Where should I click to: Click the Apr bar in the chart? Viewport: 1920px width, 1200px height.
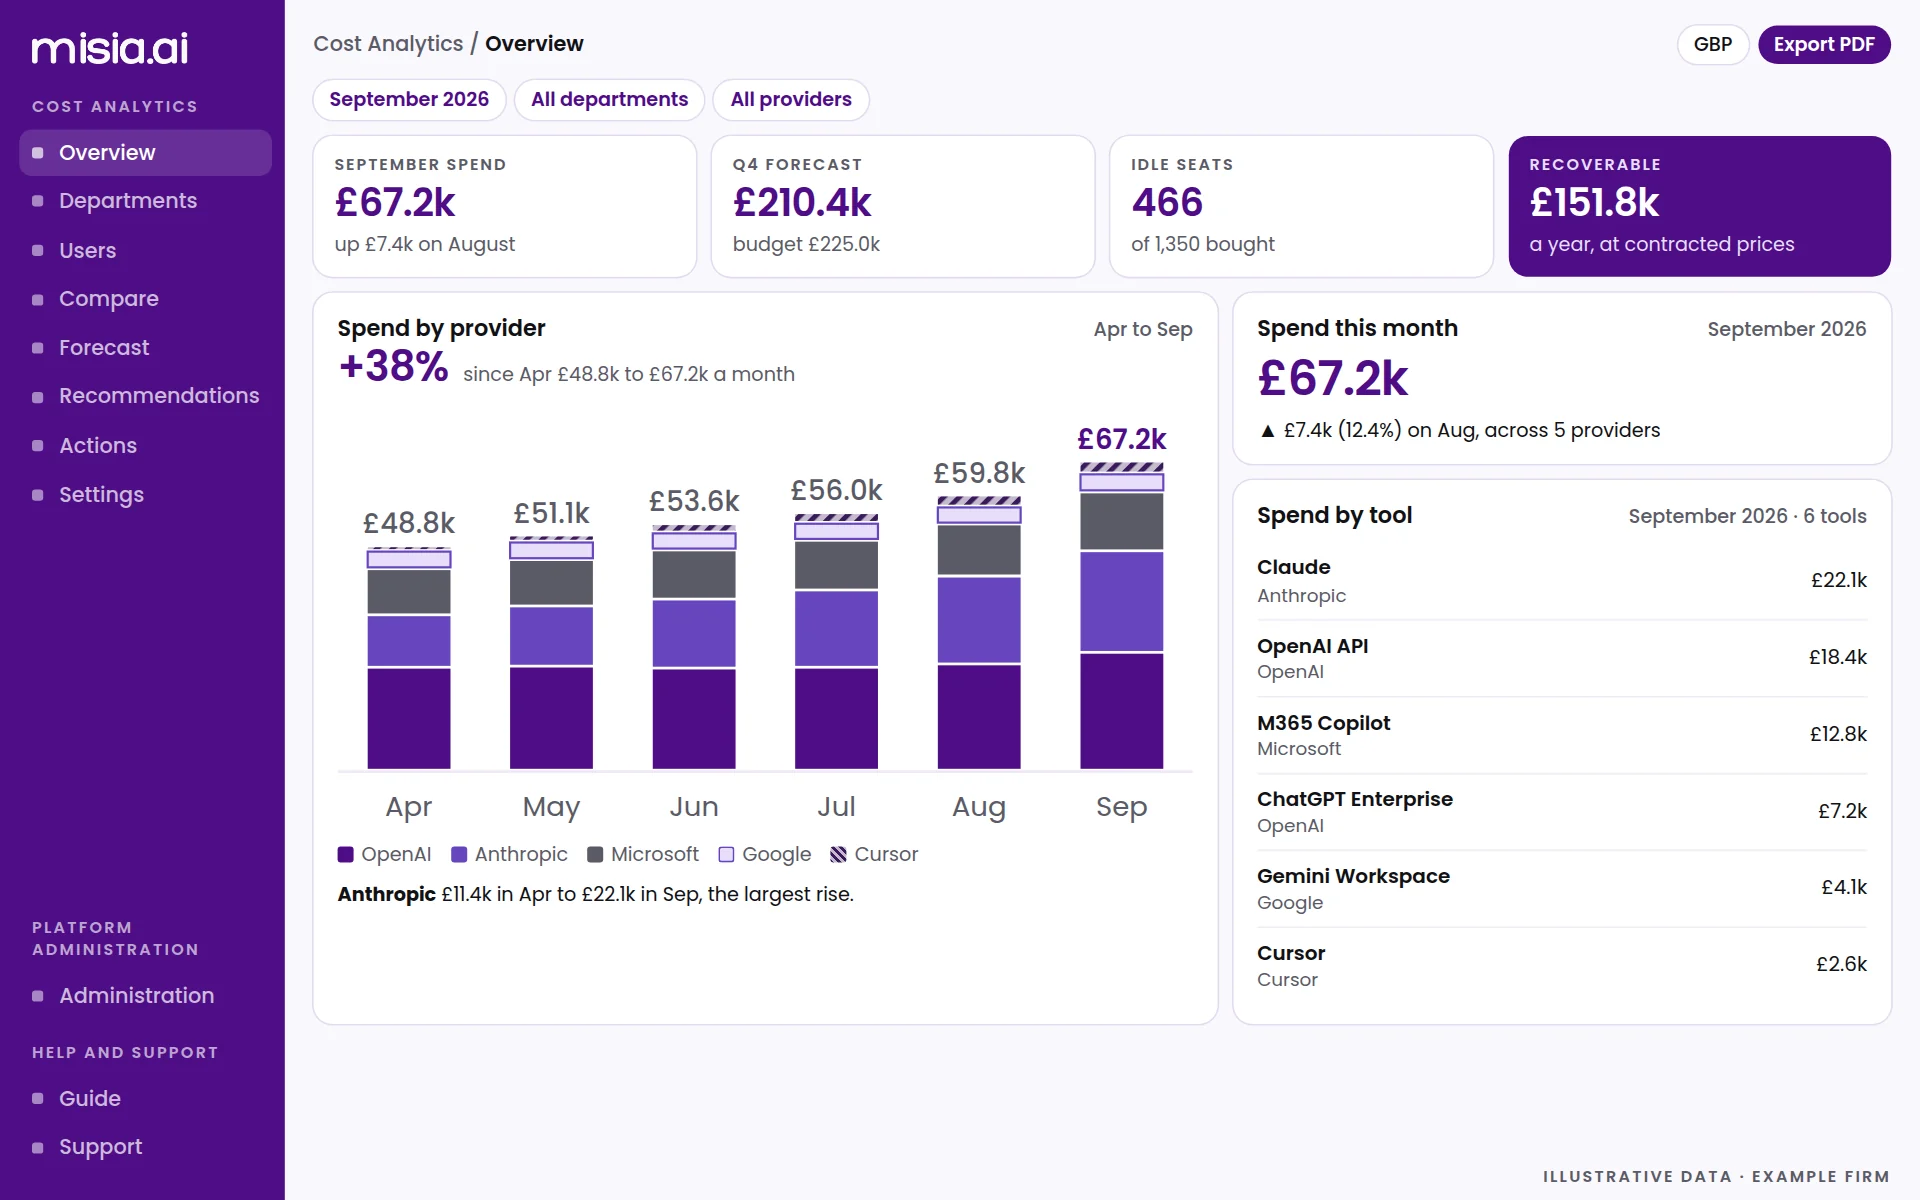click(409, 659)
